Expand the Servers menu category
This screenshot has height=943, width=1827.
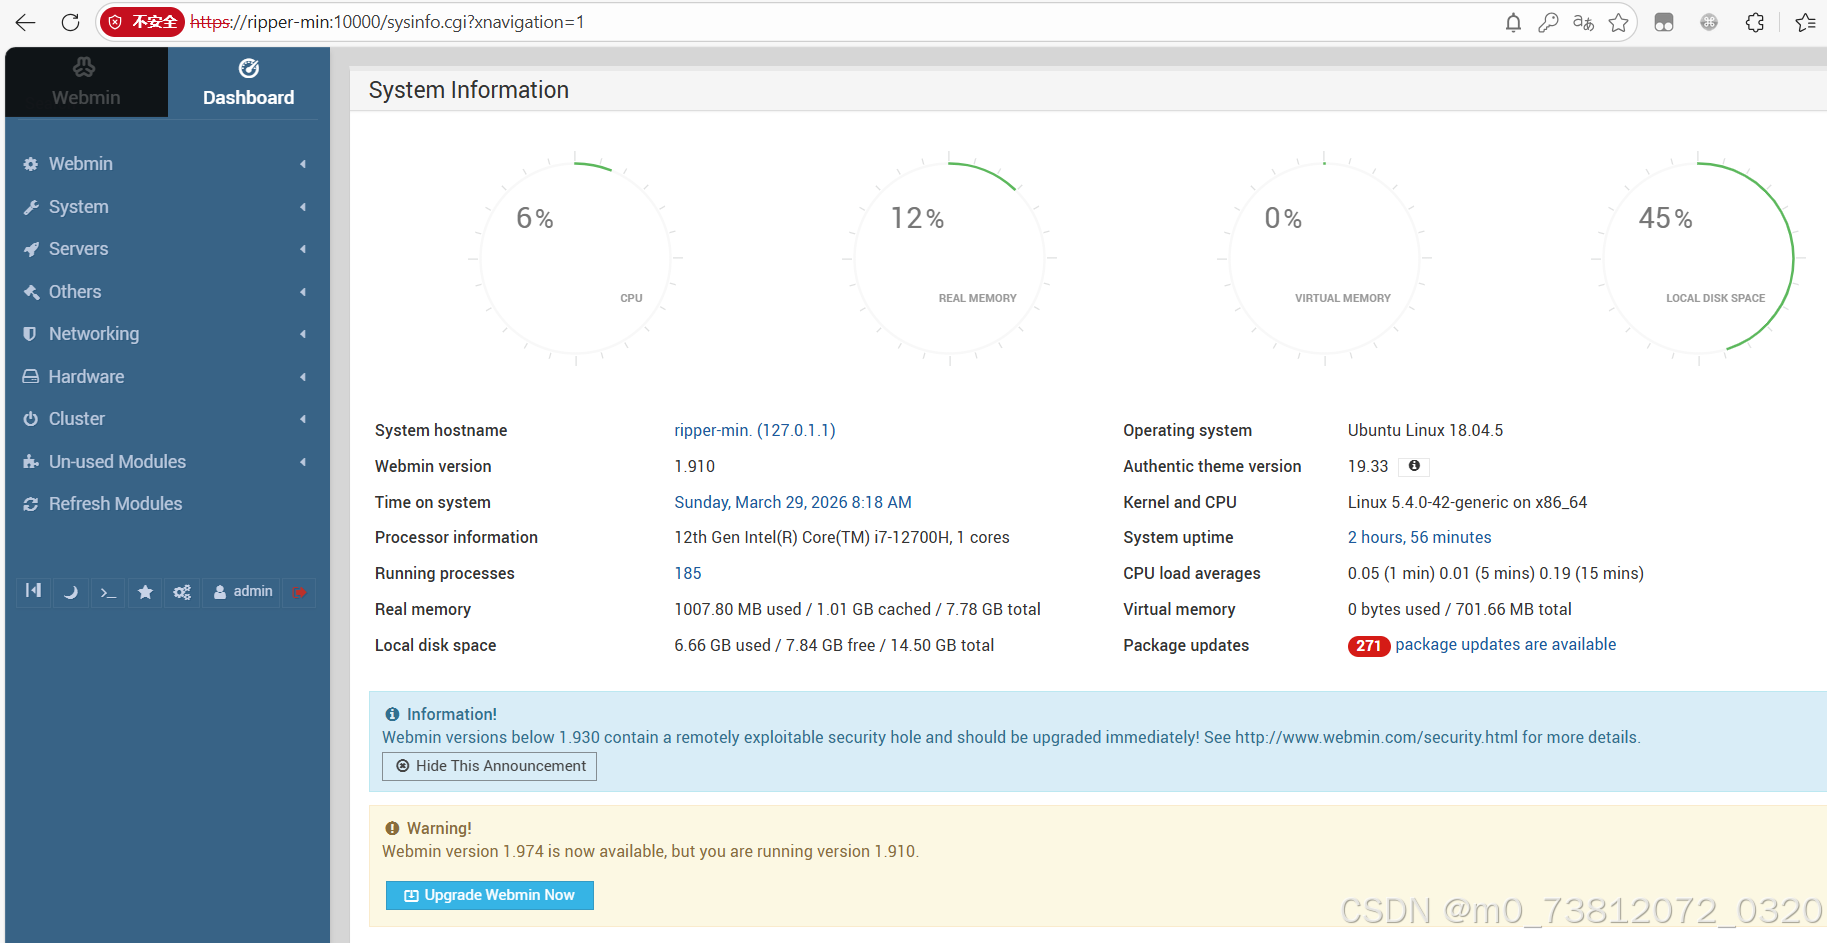point(165,249)
